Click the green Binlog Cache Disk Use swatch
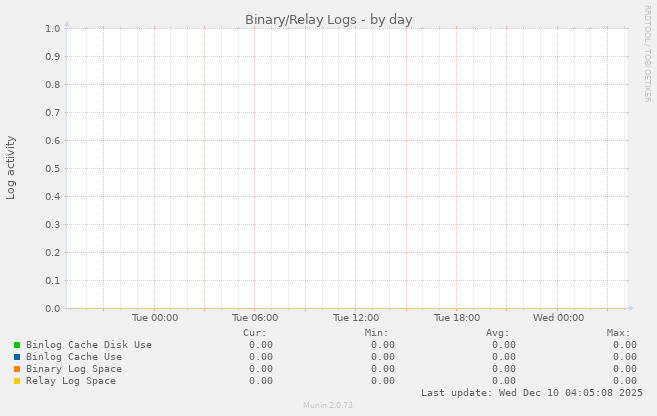 17,345
